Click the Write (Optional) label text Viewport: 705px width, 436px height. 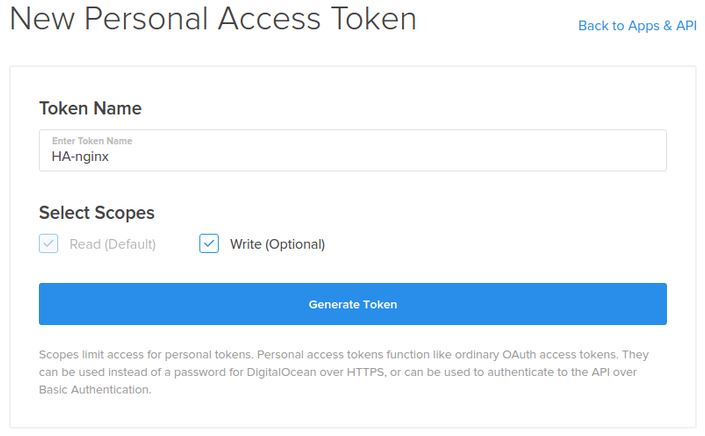[x=277, y=244]
